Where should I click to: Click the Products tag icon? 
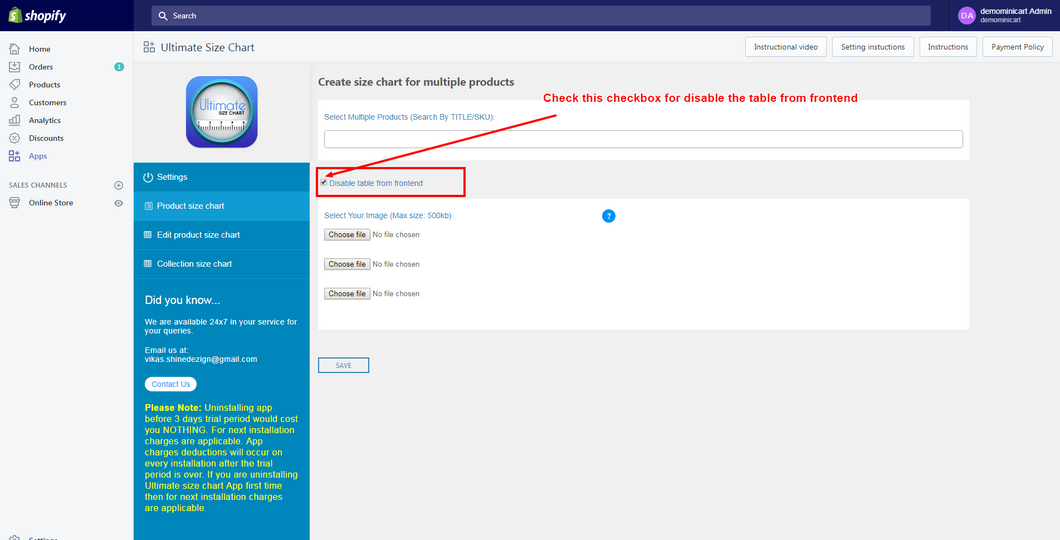click(x=14, y=84)
